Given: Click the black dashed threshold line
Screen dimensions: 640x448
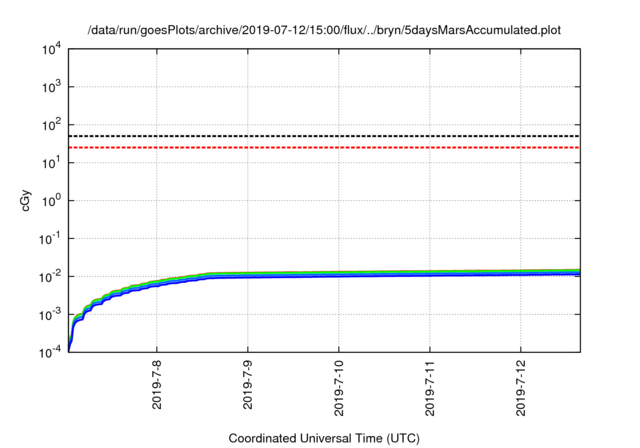Looking at the screenshot, I should pos(324,136).
